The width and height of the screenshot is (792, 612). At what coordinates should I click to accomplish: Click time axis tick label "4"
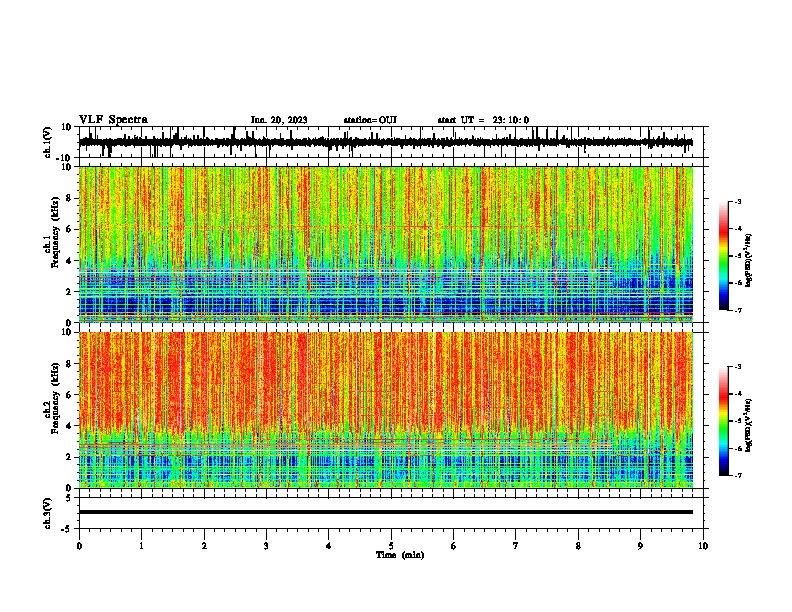(x=329, y=546)
